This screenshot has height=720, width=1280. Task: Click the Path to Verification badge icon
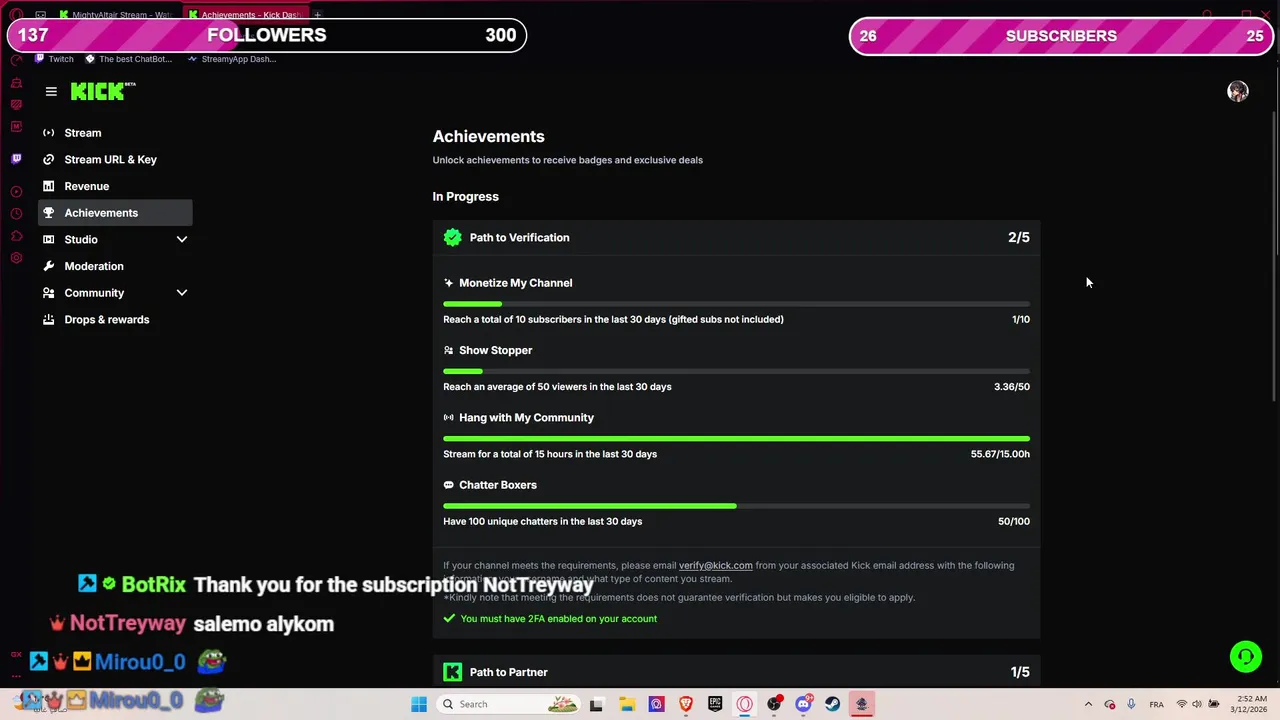(453, 237)
